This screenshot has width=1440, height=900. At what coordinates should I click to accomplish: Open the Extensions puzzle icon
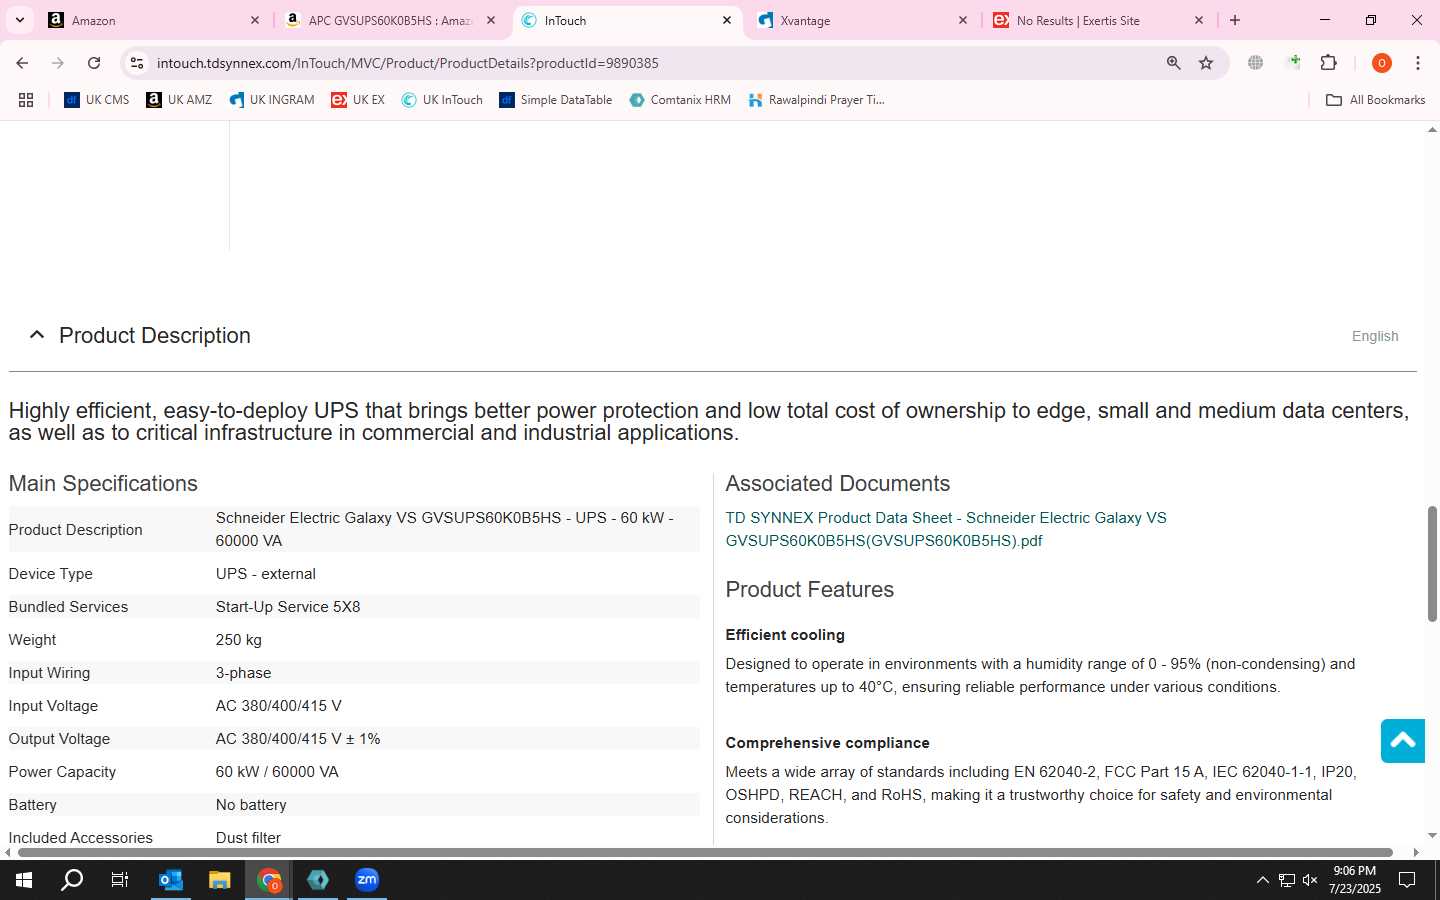tap(1328, 63)
